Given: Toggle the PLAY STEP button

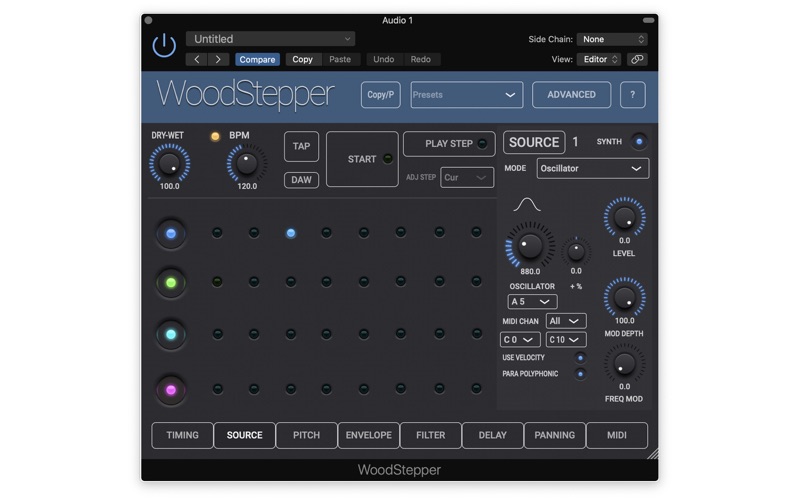Looking at the screenshot, I should coord(449,144).
